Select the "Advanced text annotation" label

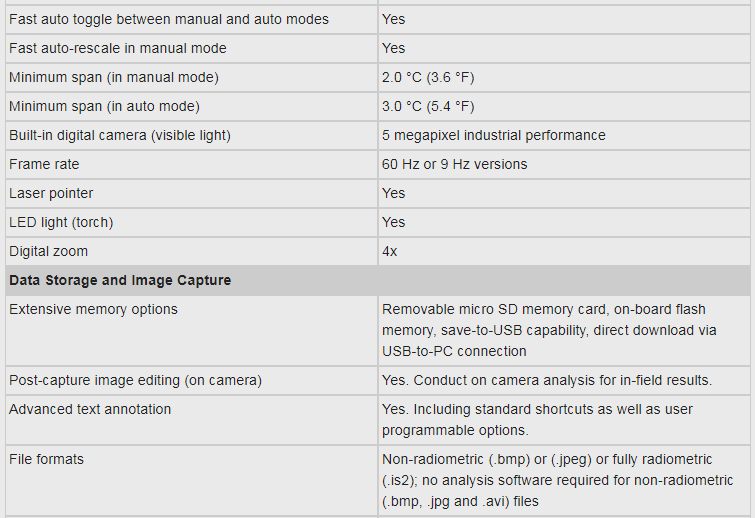pos(90,409)
